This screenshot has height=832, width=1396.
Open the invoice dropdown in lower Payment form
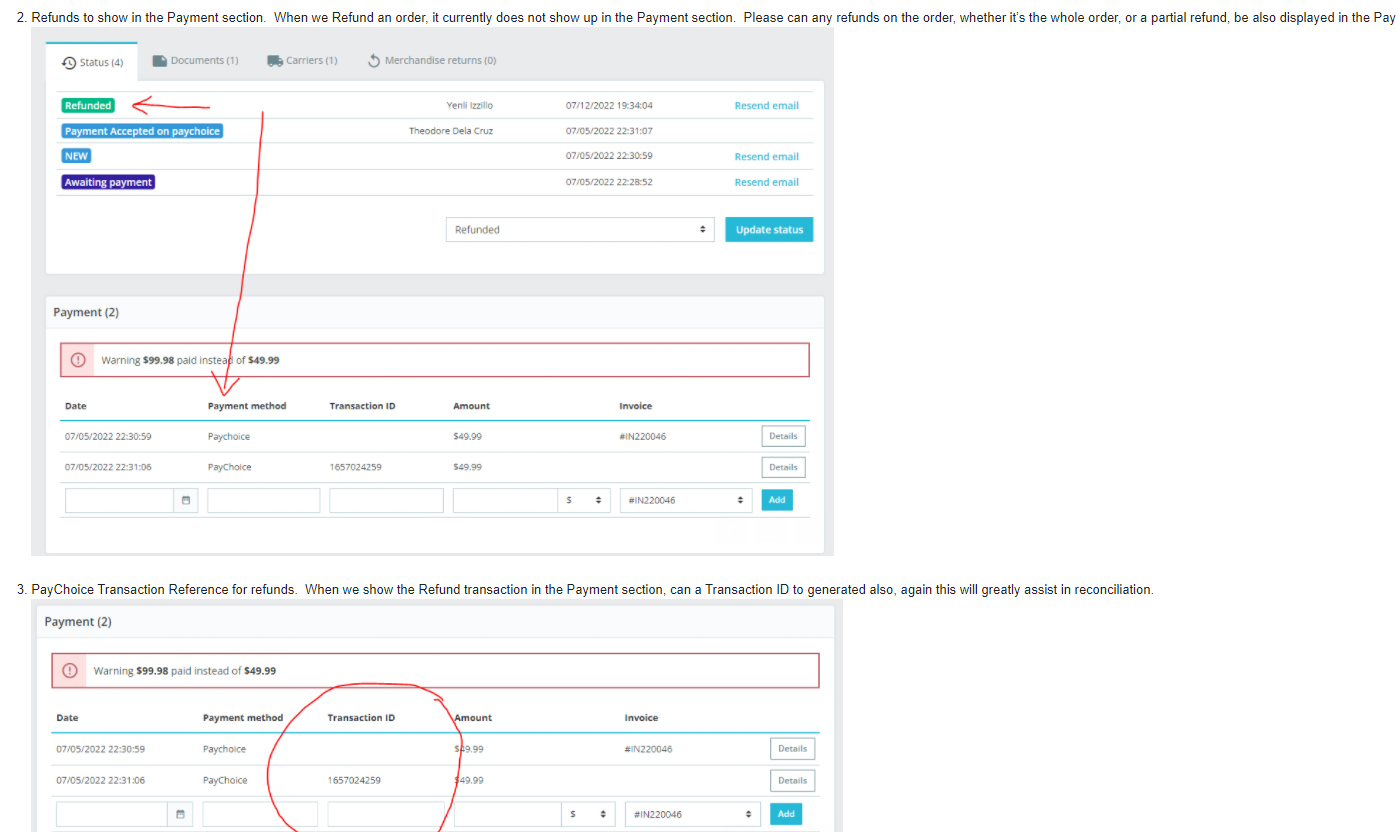click(692, 814)
